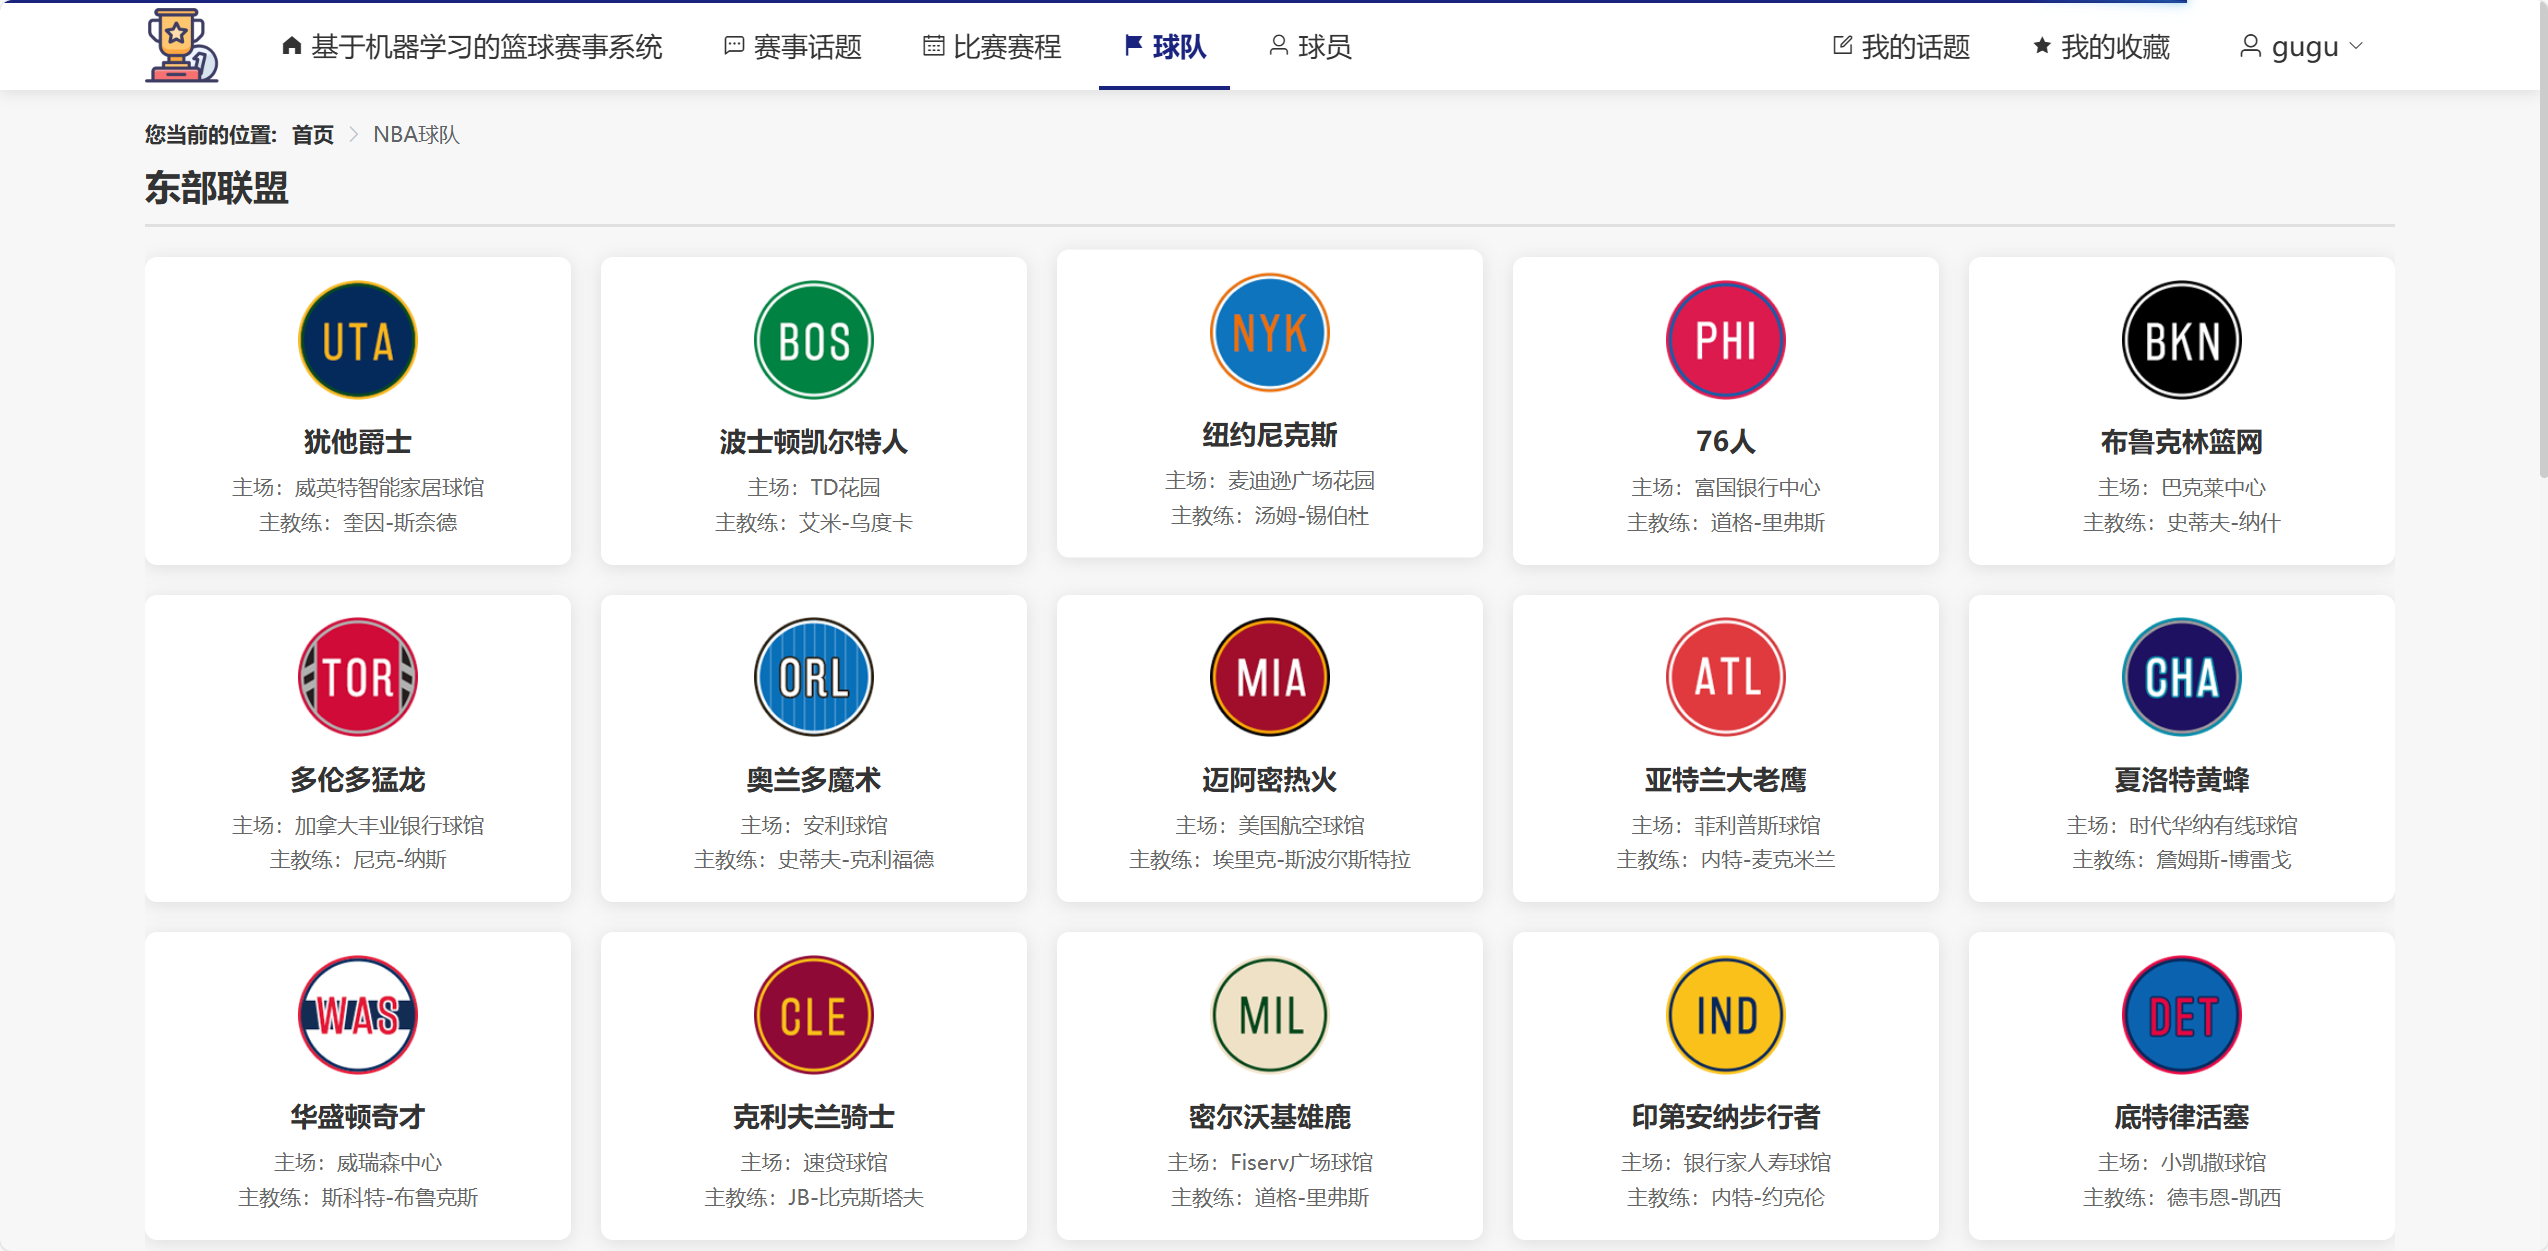2548x1251 pixels.
Task: Open the MIA Heat team logo
Action: coord(1270,677)
